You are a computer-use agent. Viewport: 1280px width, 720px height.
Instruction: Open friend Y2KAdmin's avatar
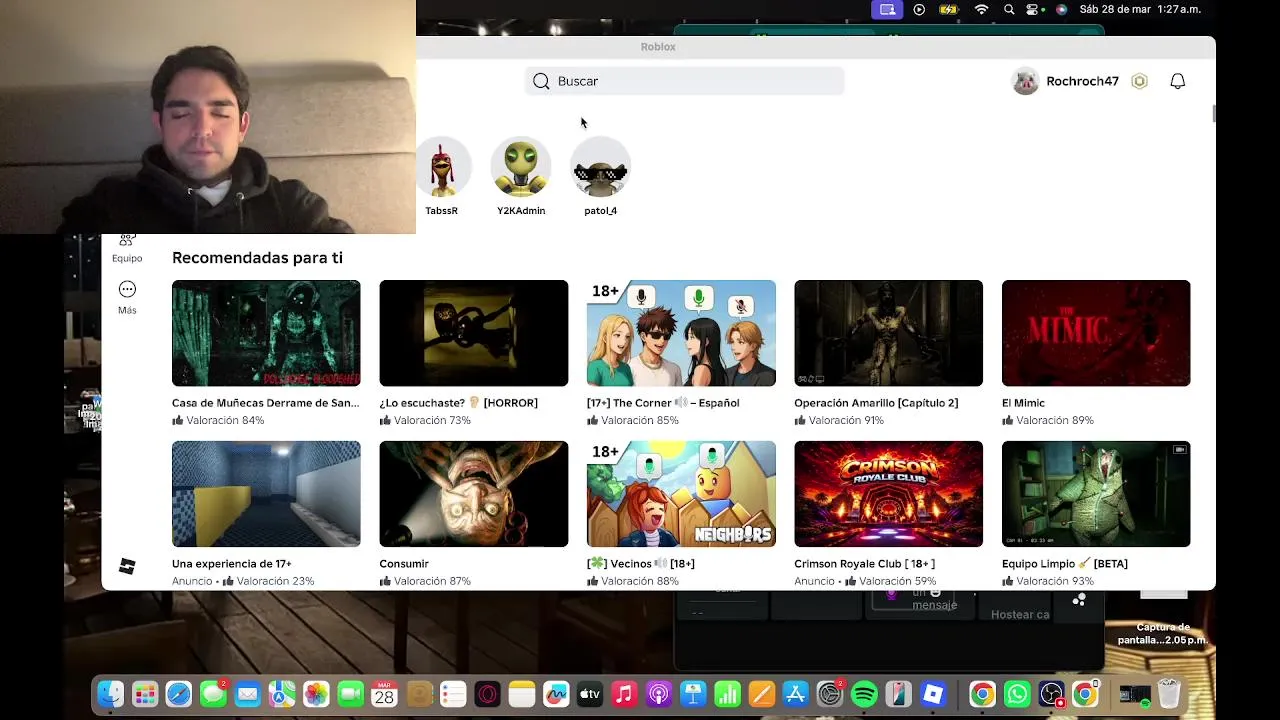click(x=521, y=167)
